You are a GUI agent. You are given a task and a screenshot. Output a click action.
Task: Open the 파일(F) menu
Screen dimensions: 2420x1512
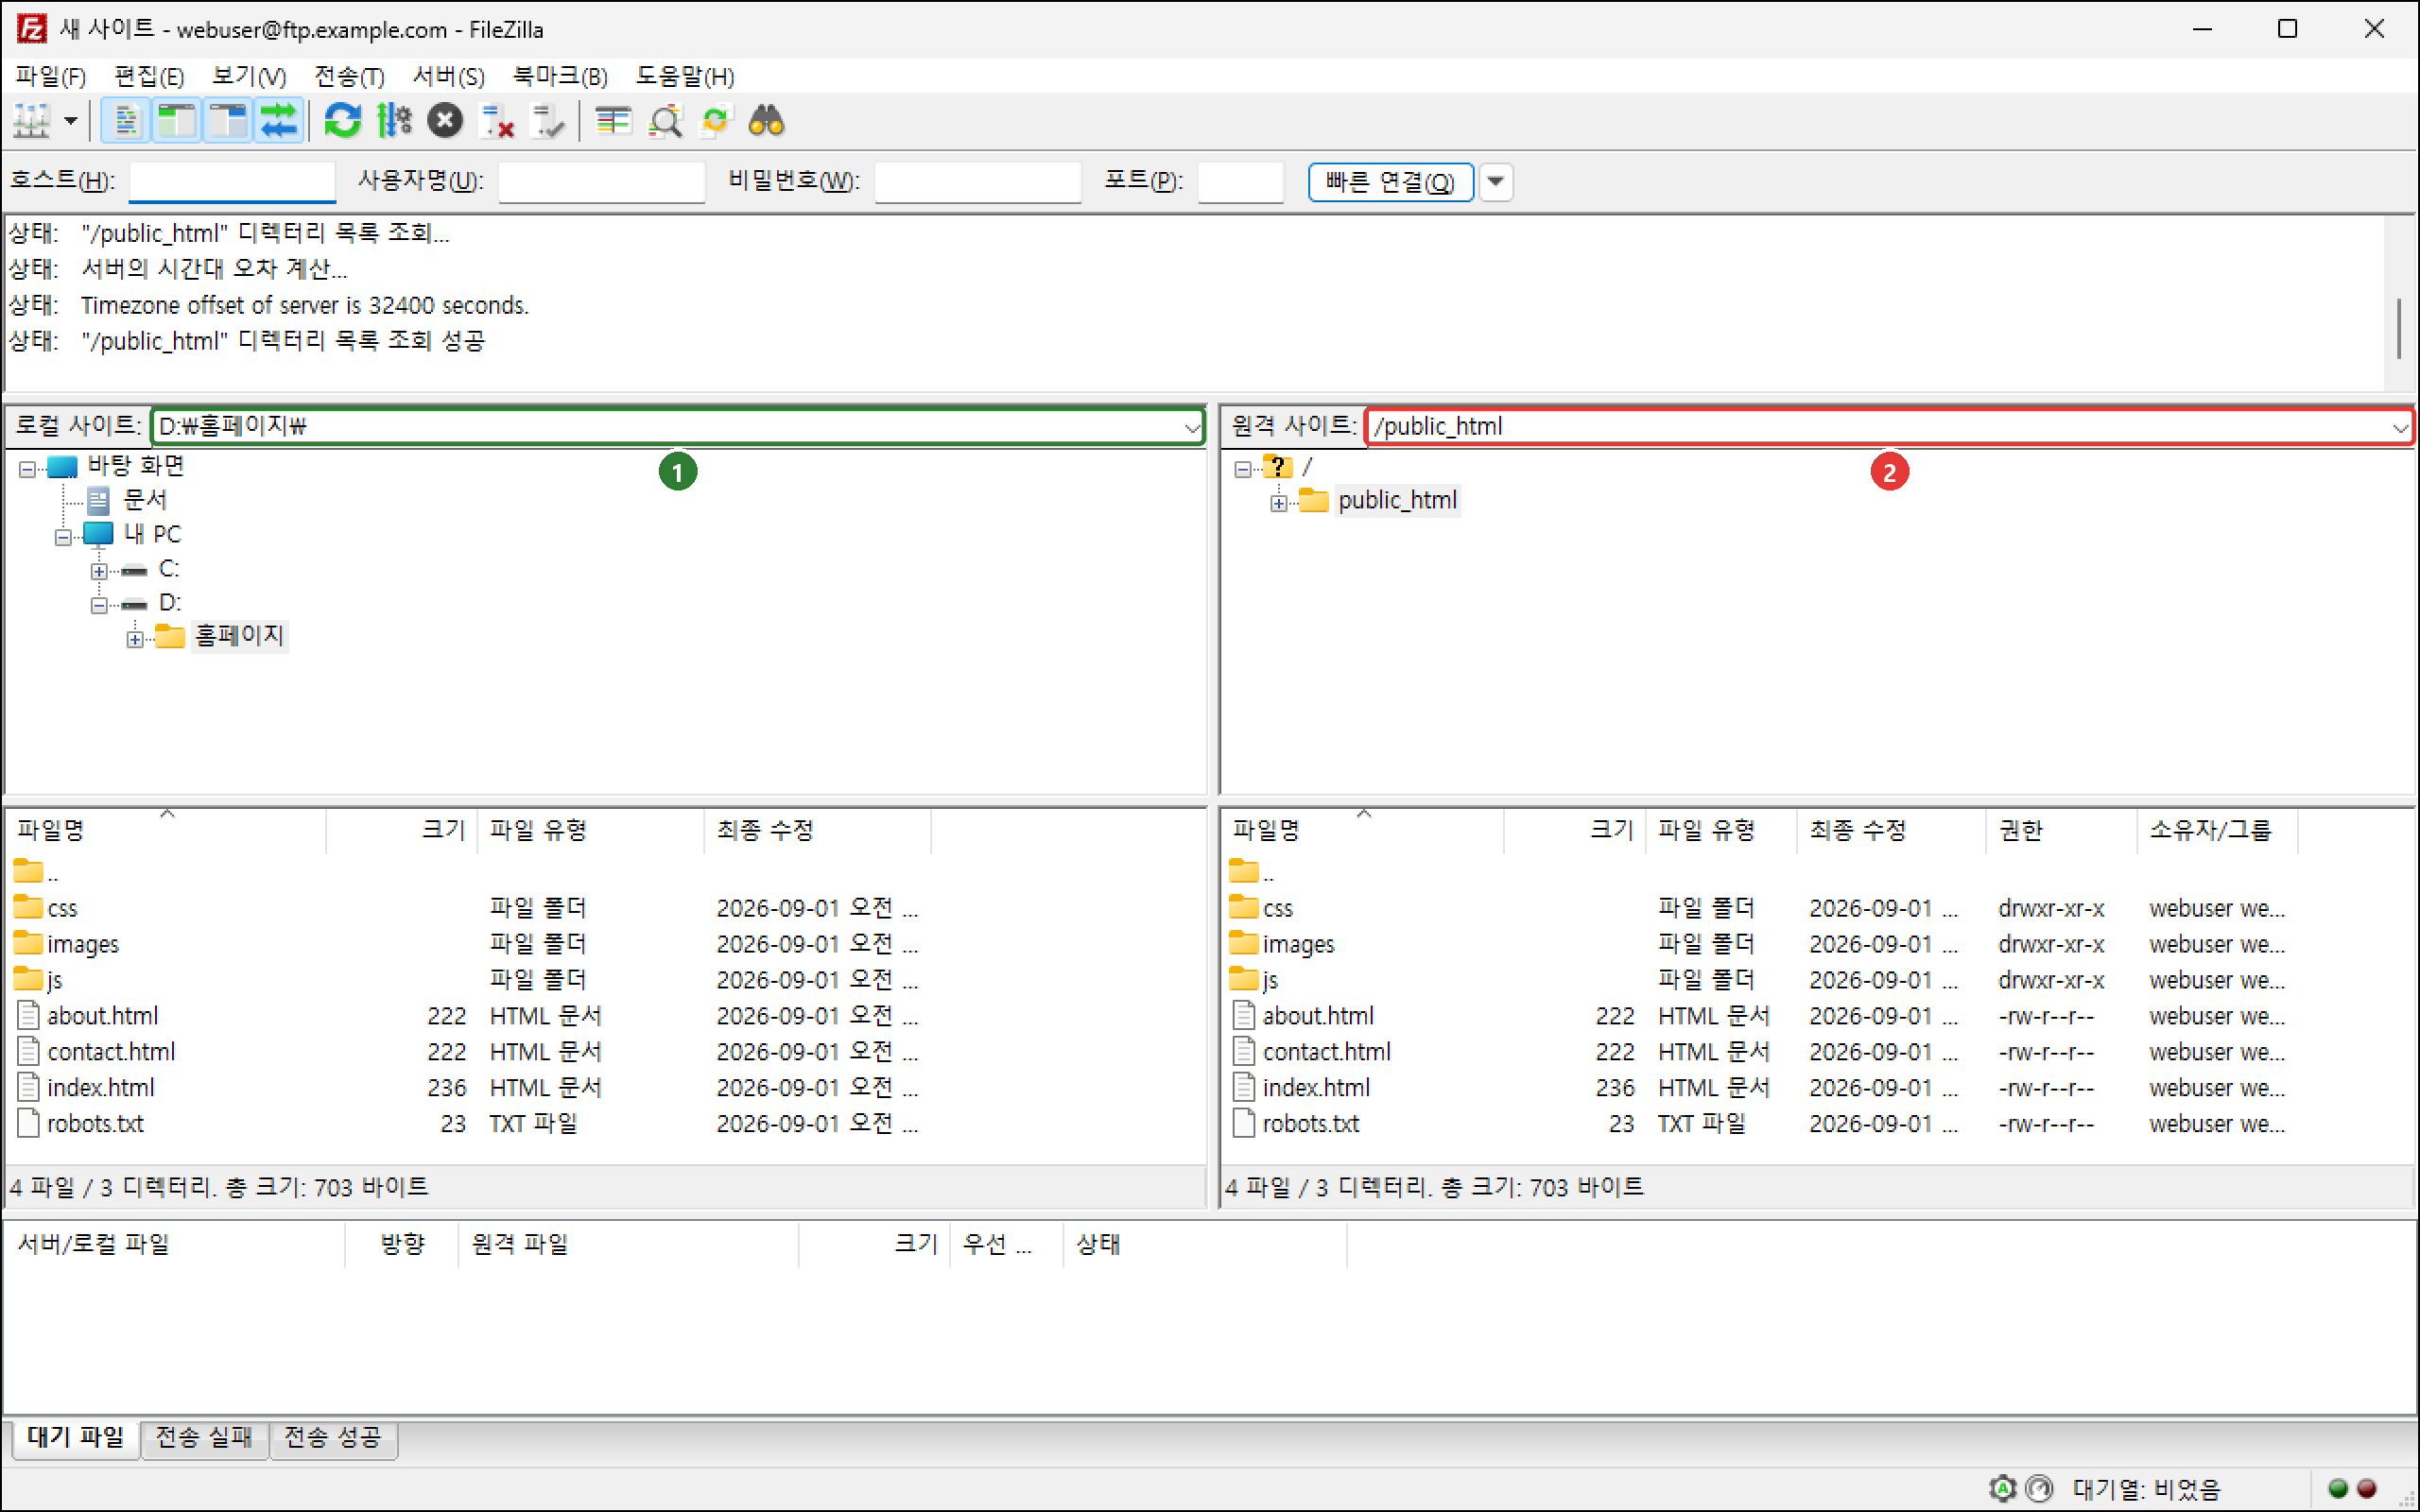tap(50, 76)
